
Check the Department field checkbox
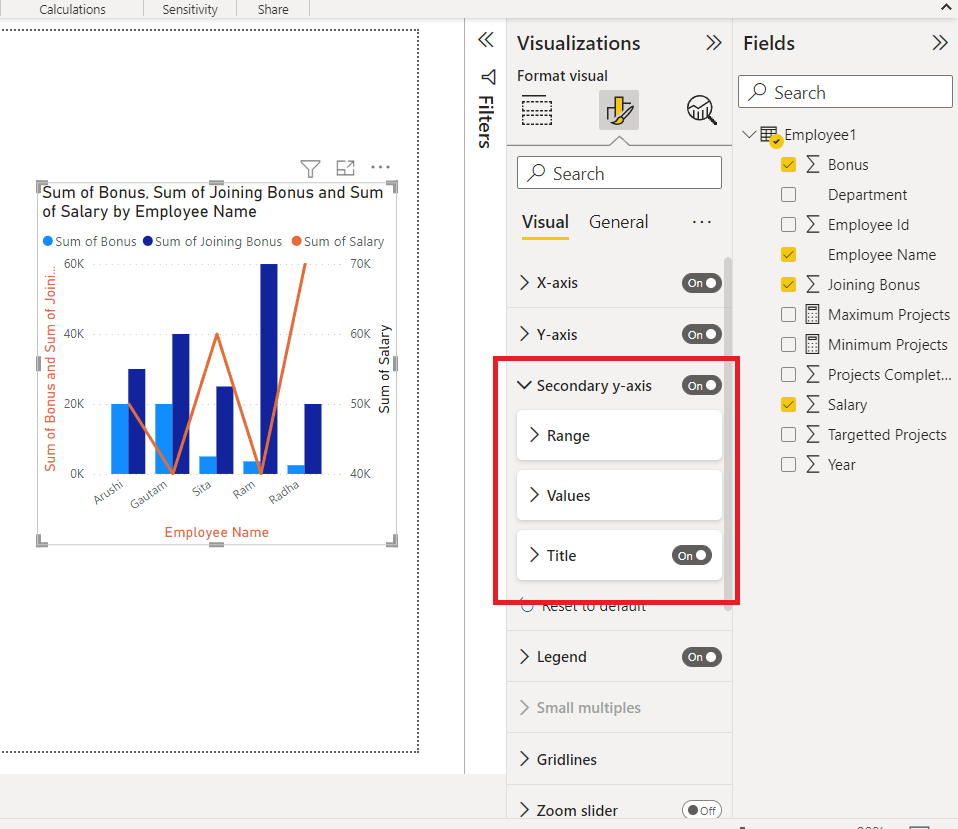(788, 194)
